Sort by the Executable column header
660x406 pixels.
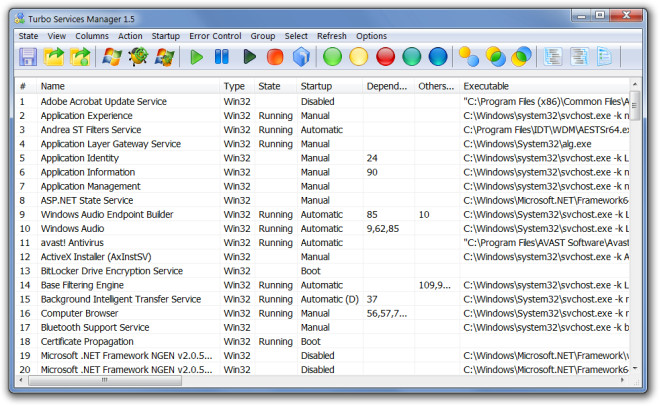point(545,86)
